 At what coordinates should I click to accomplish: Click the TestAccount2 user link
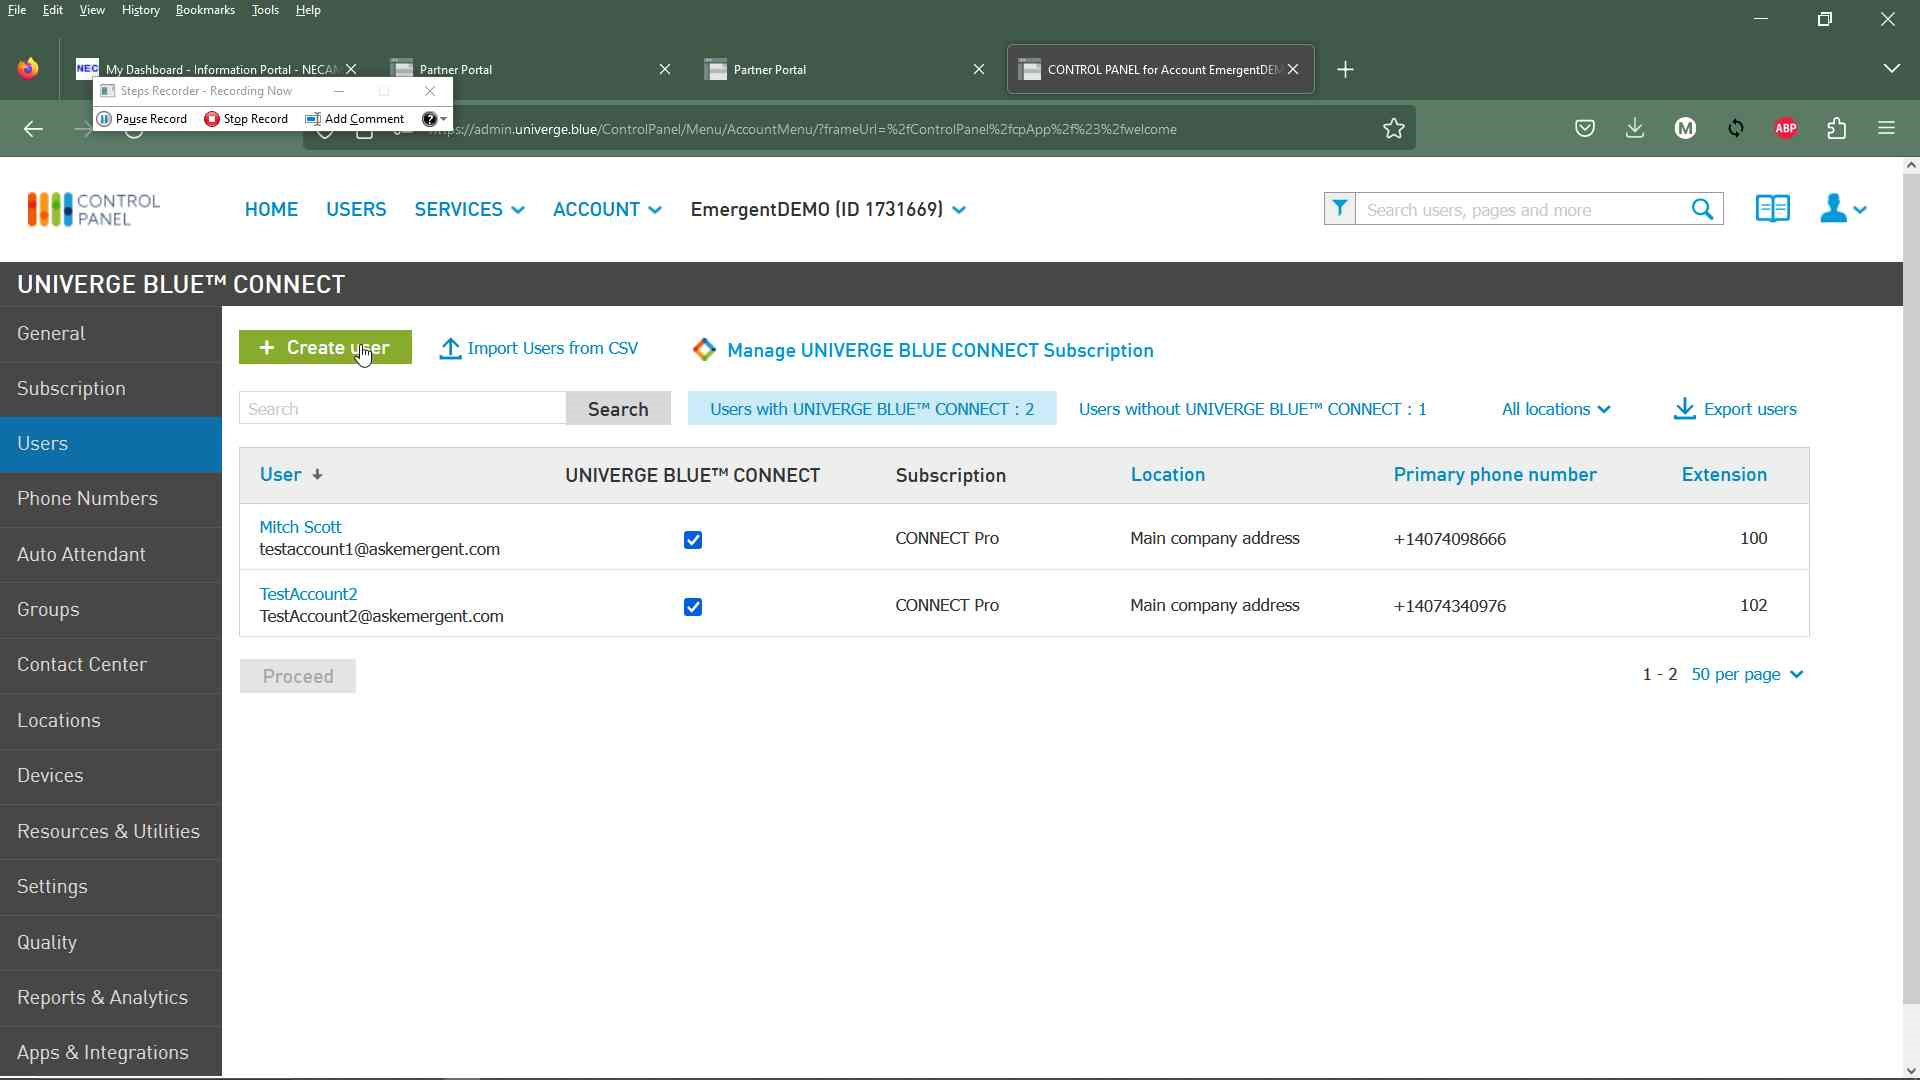[307, 593]
